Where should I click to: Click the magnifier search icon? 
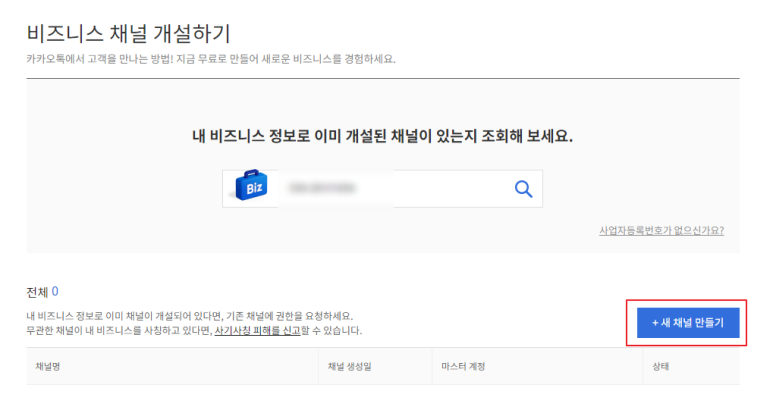pos(524,189)
